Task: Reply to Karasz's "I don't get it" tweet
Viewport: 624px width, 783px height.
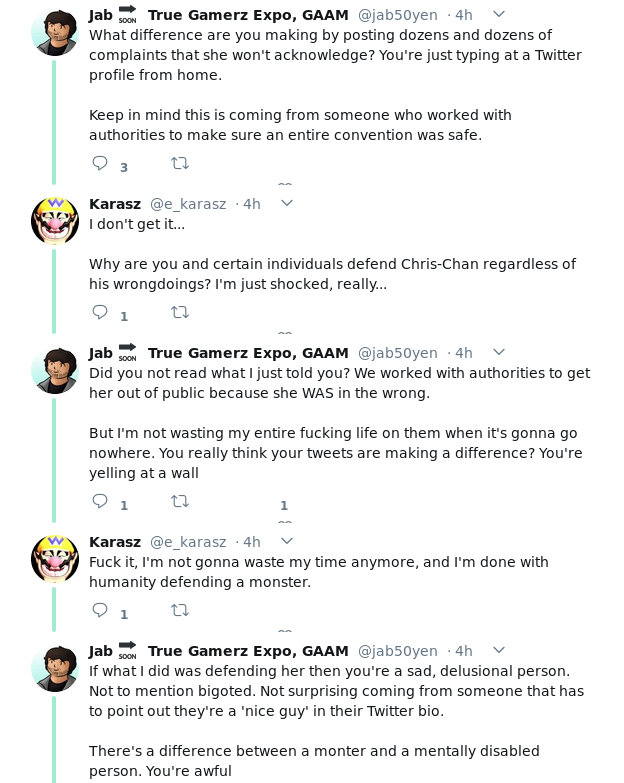Action: coord(100,312)
